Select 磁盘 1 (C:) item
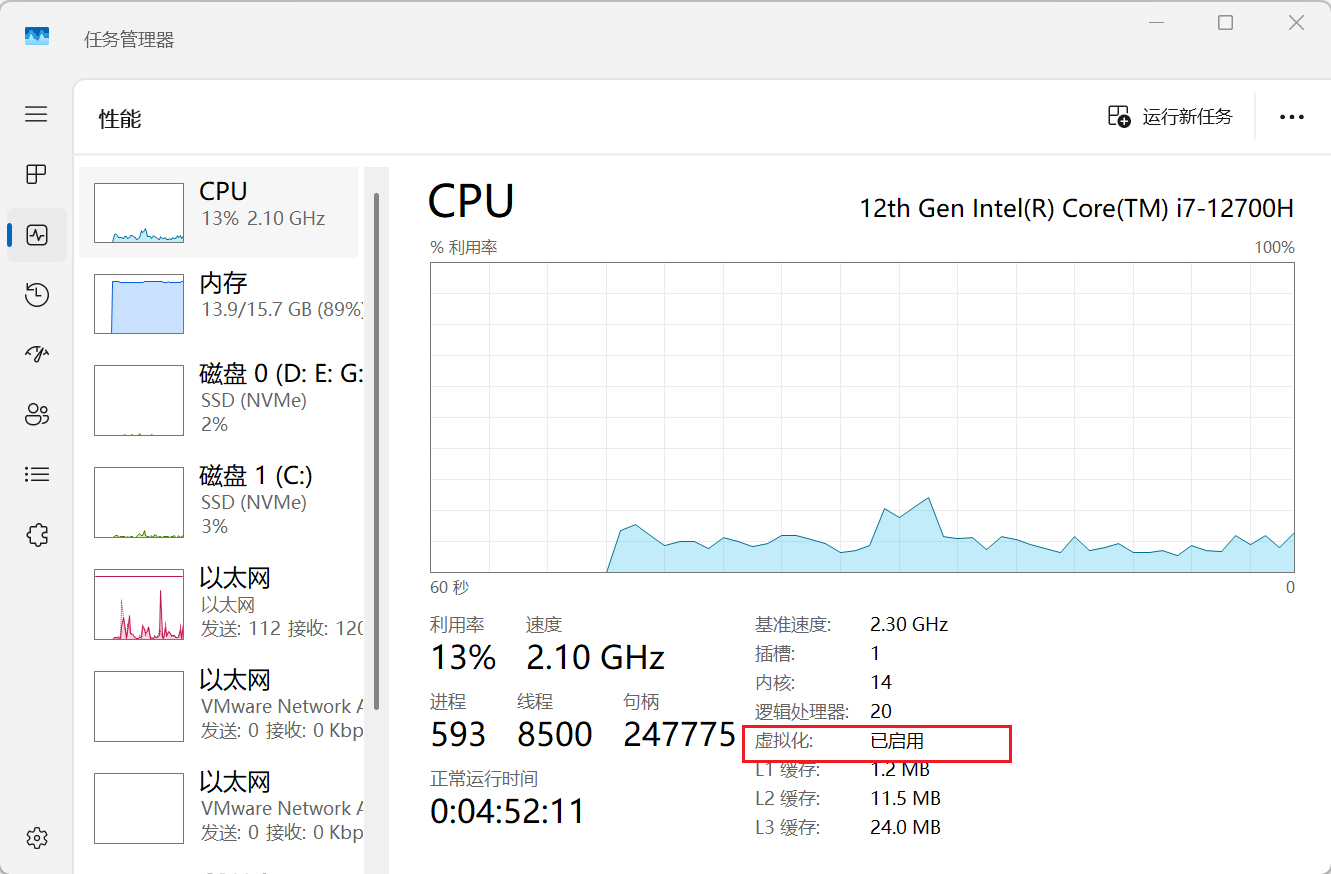 click(220, 501)
